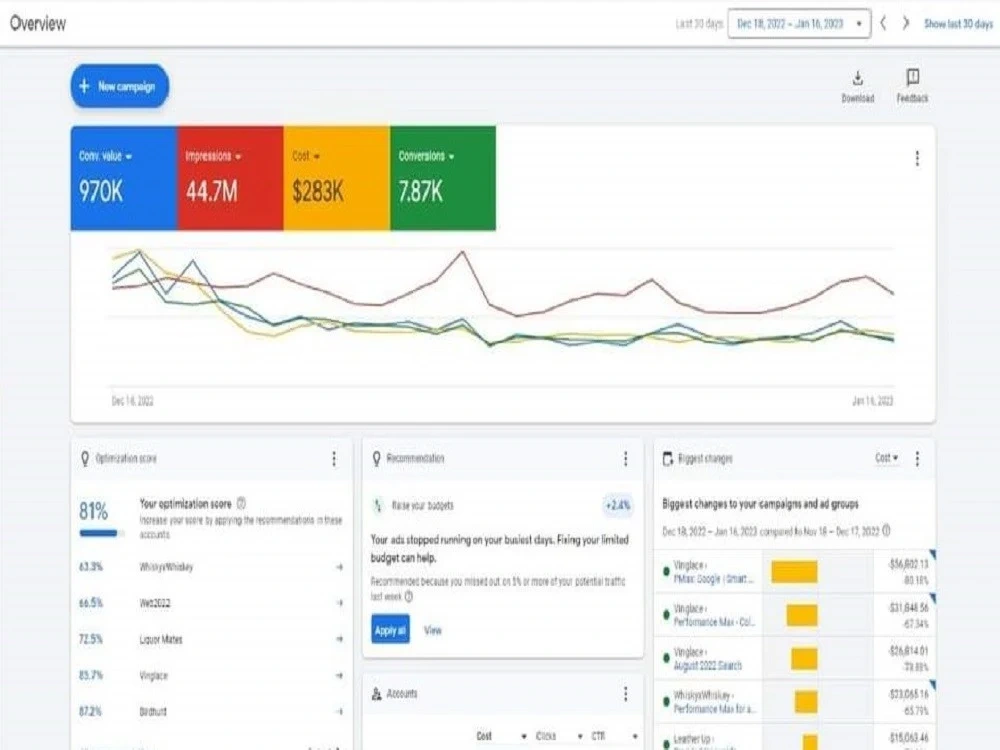Click info icon beside comparison date range
The image size is (1000, 750).
pyautogui.click(x=886, y=531)
